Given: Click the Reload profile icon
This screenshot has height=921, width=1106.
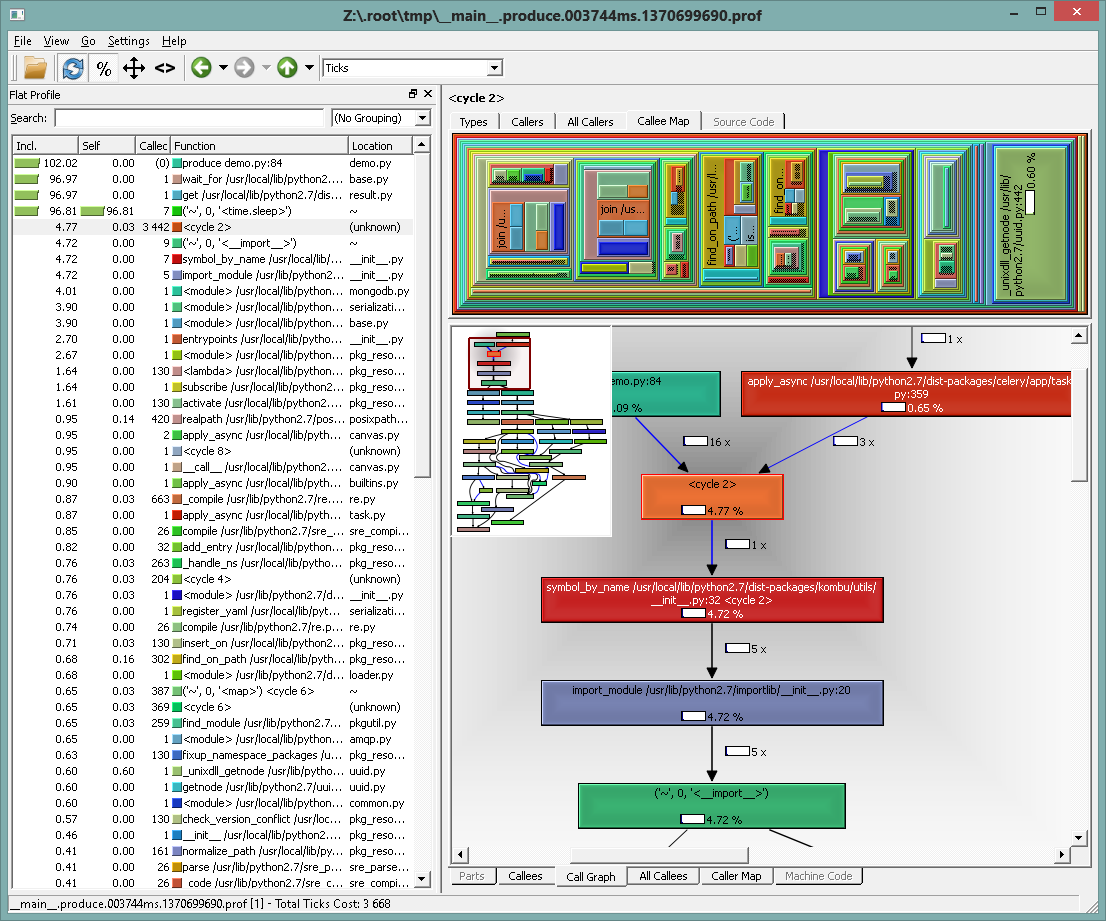Looking at the screenshot, I should (x=72, y=68).
